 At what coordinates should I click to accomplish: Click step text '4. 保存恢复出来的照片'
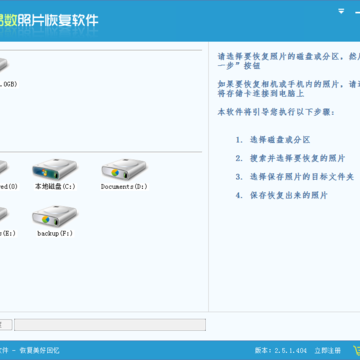281,195
